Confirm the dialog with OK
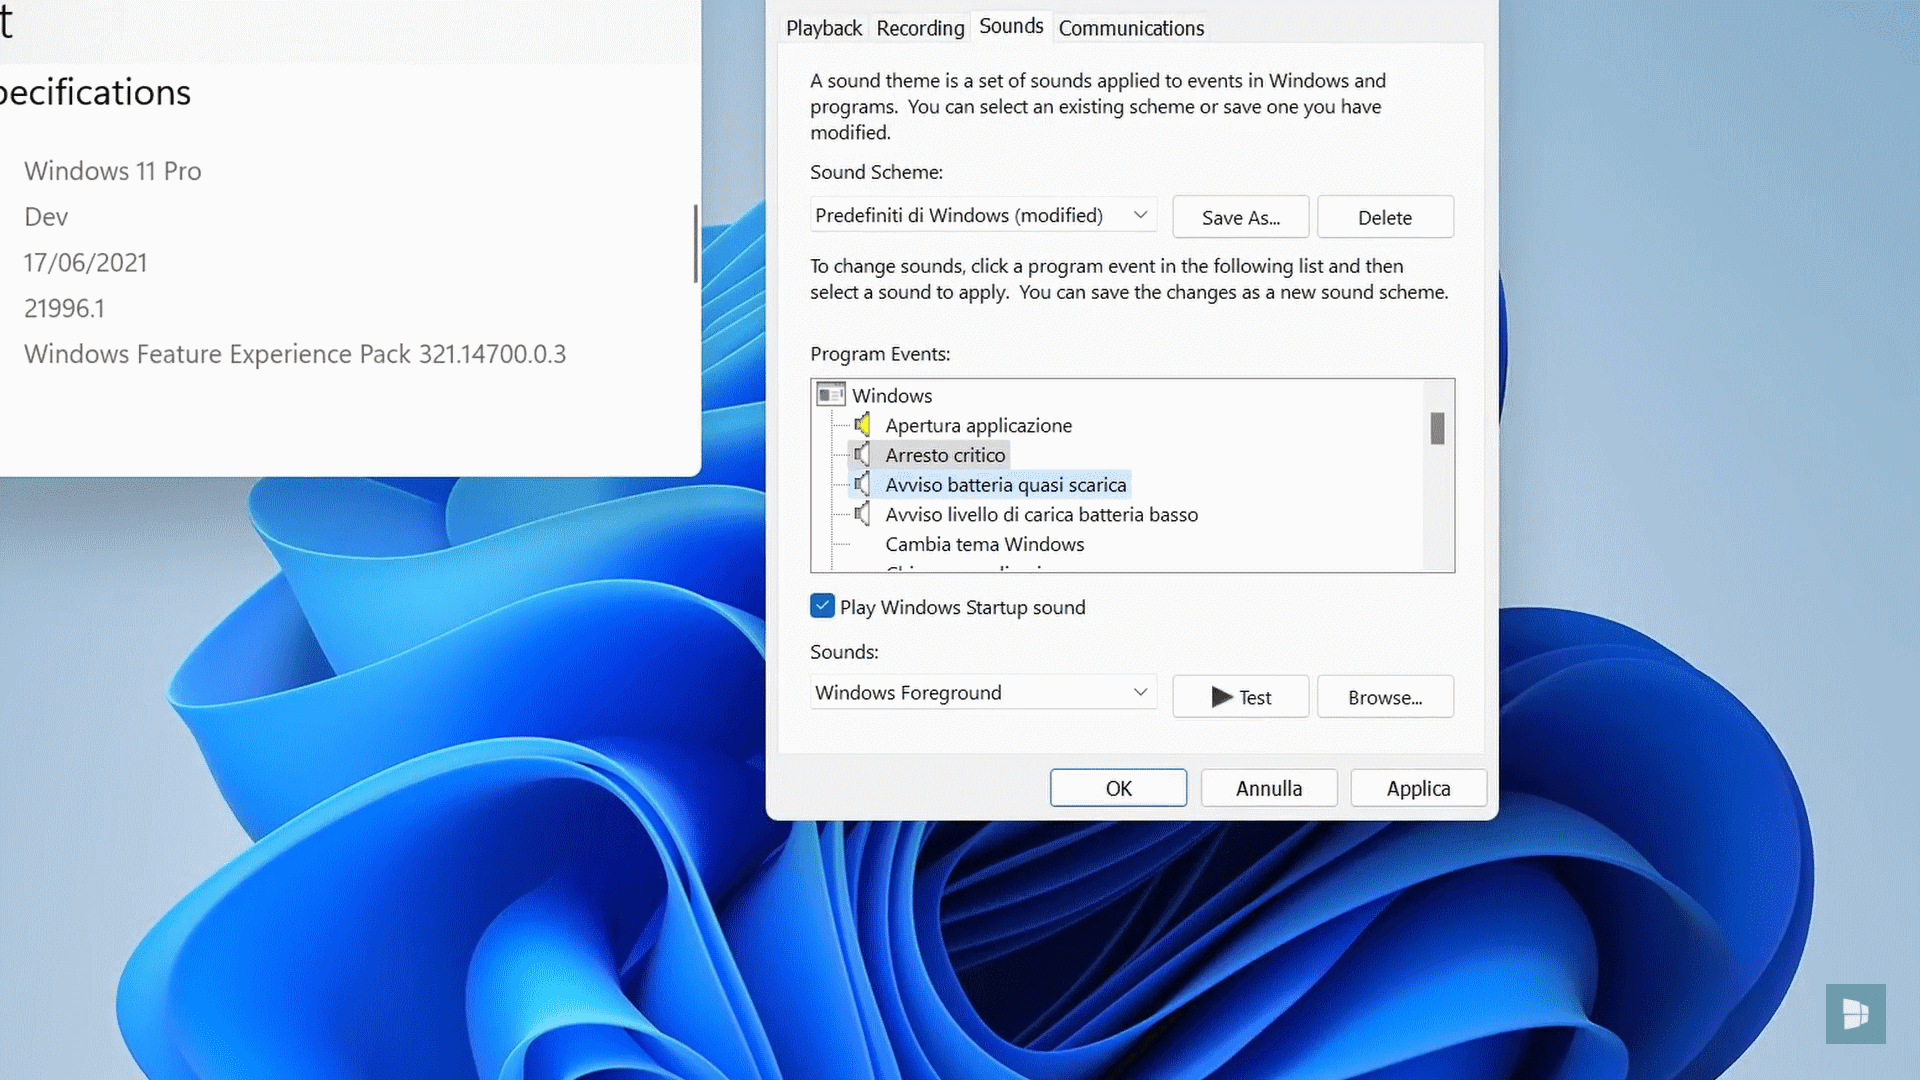The height and width of the screenshot is (1080, 1920). click(1118, 788)
